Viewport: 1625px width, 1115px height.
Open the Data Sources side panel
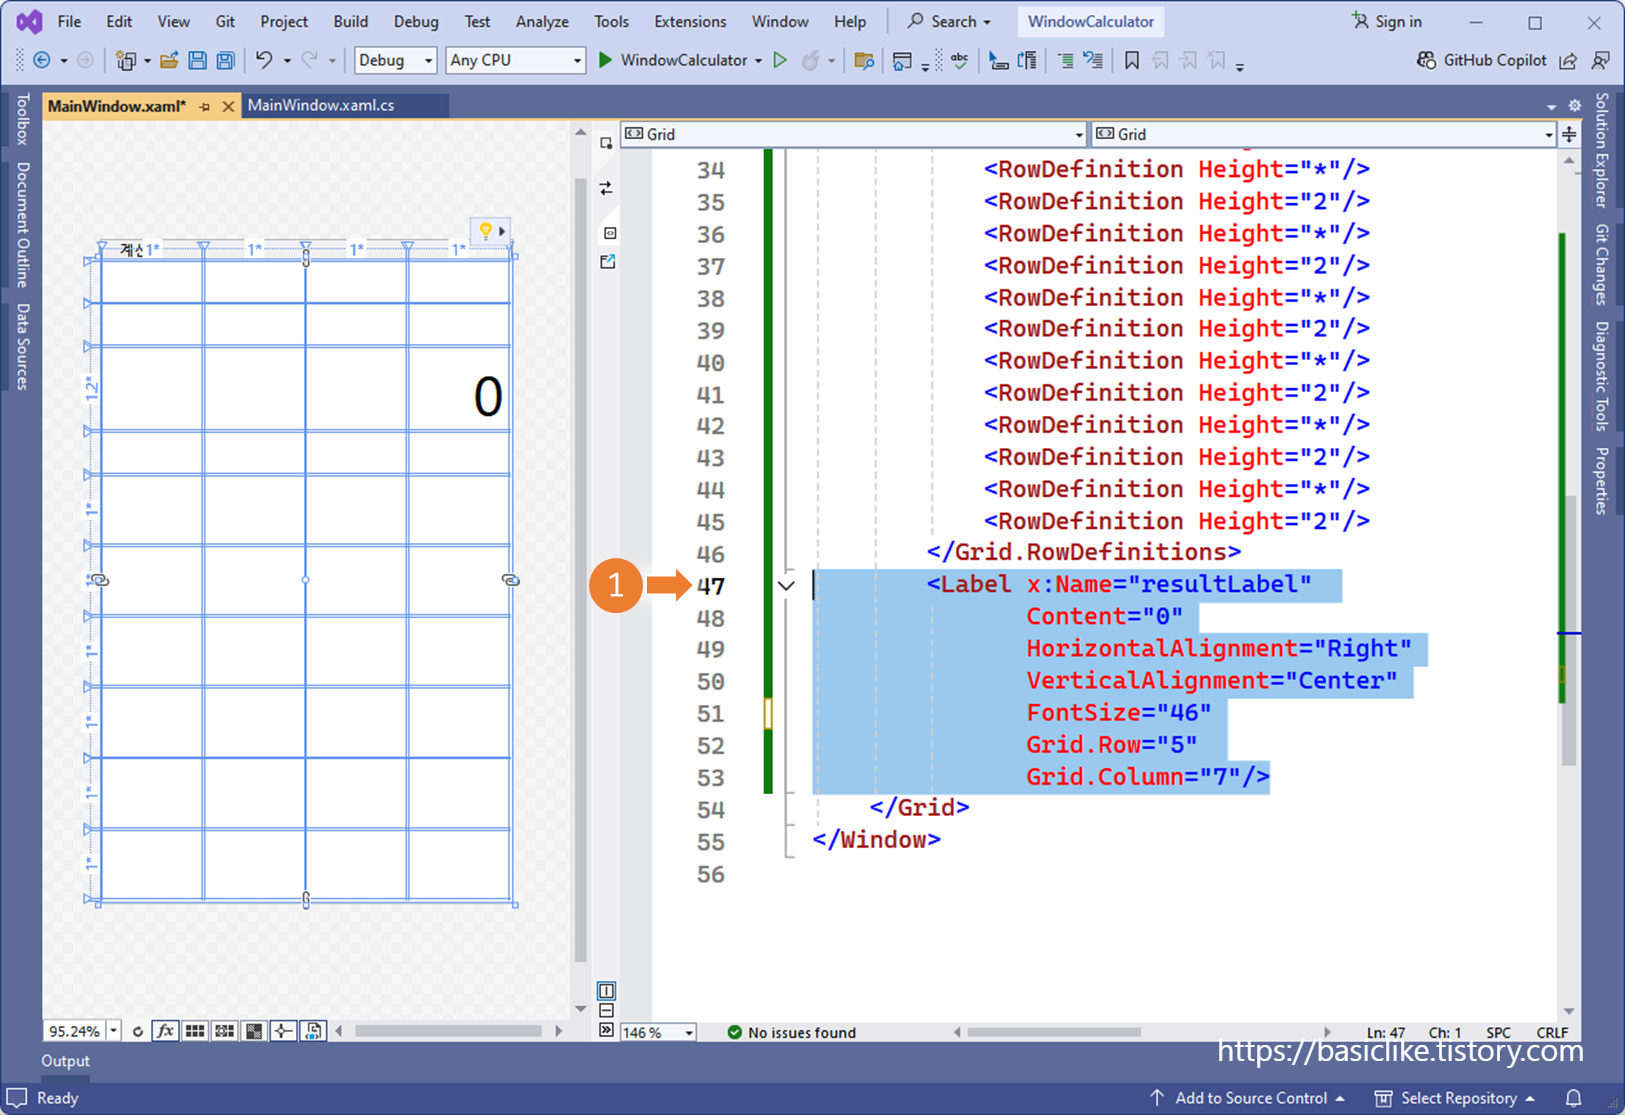[22, 346]
